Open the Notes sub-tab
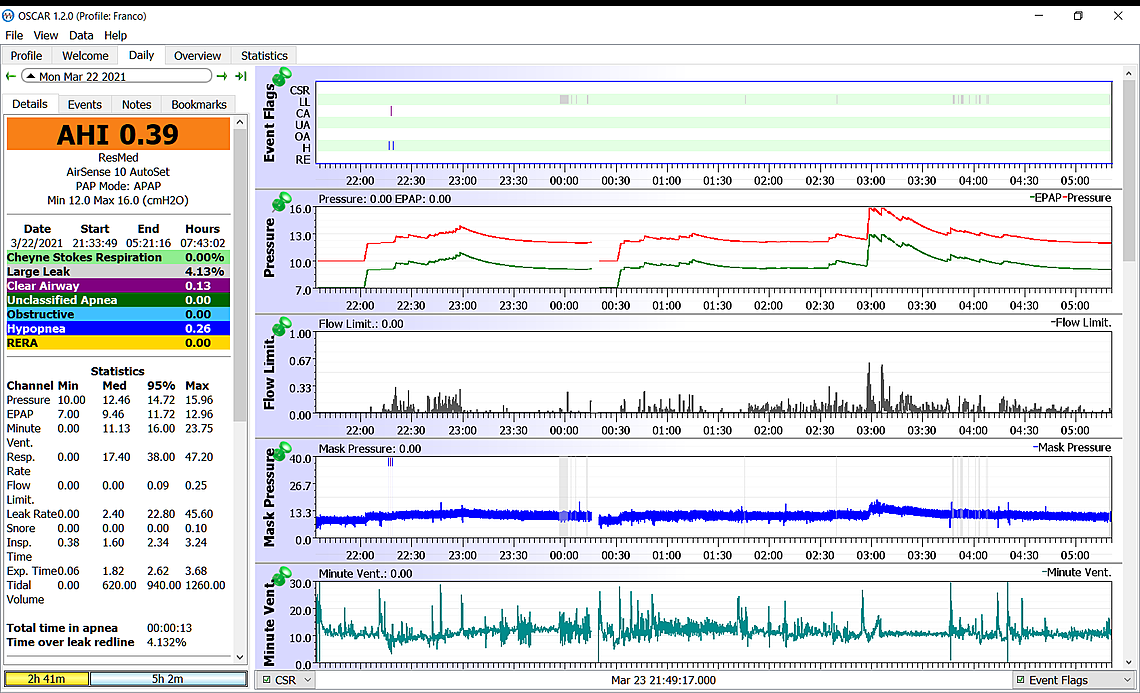Viewport: 1140px width, 693px height. pos(136,105)
